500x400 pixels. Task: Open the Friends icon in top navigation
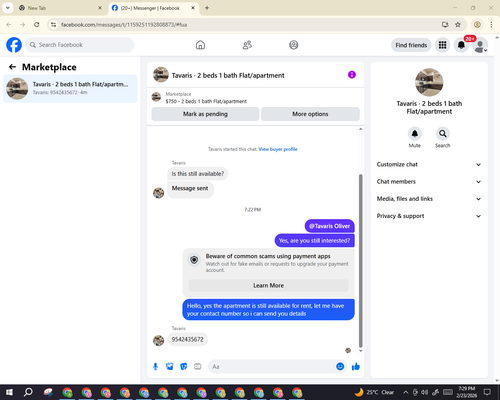[x=247, y=45]
